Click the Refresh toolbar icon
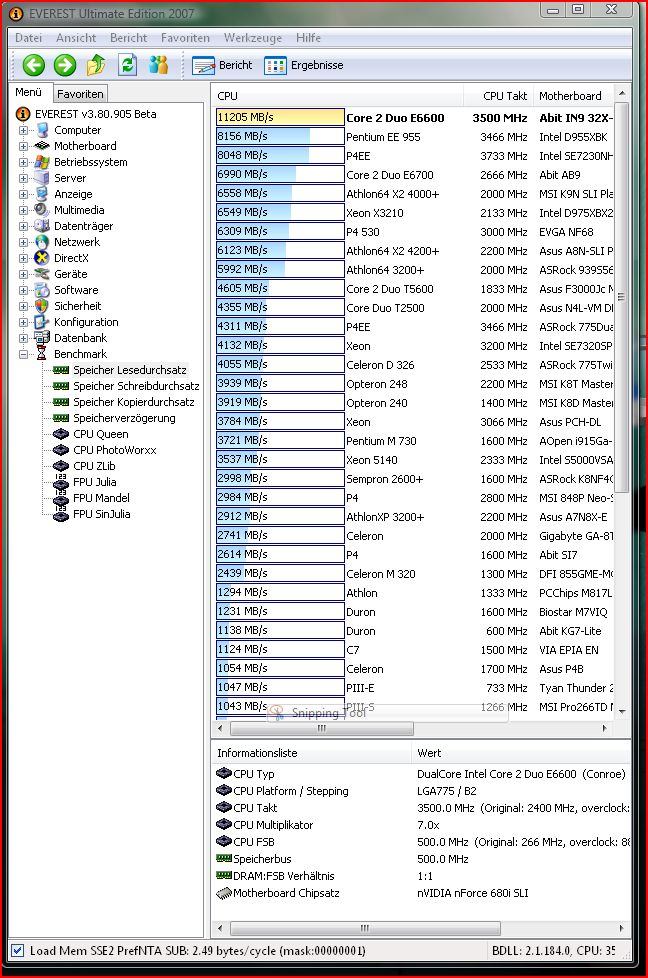Image resolution: width=648 pixels, height=978 pixels. [x=127, y=65]
